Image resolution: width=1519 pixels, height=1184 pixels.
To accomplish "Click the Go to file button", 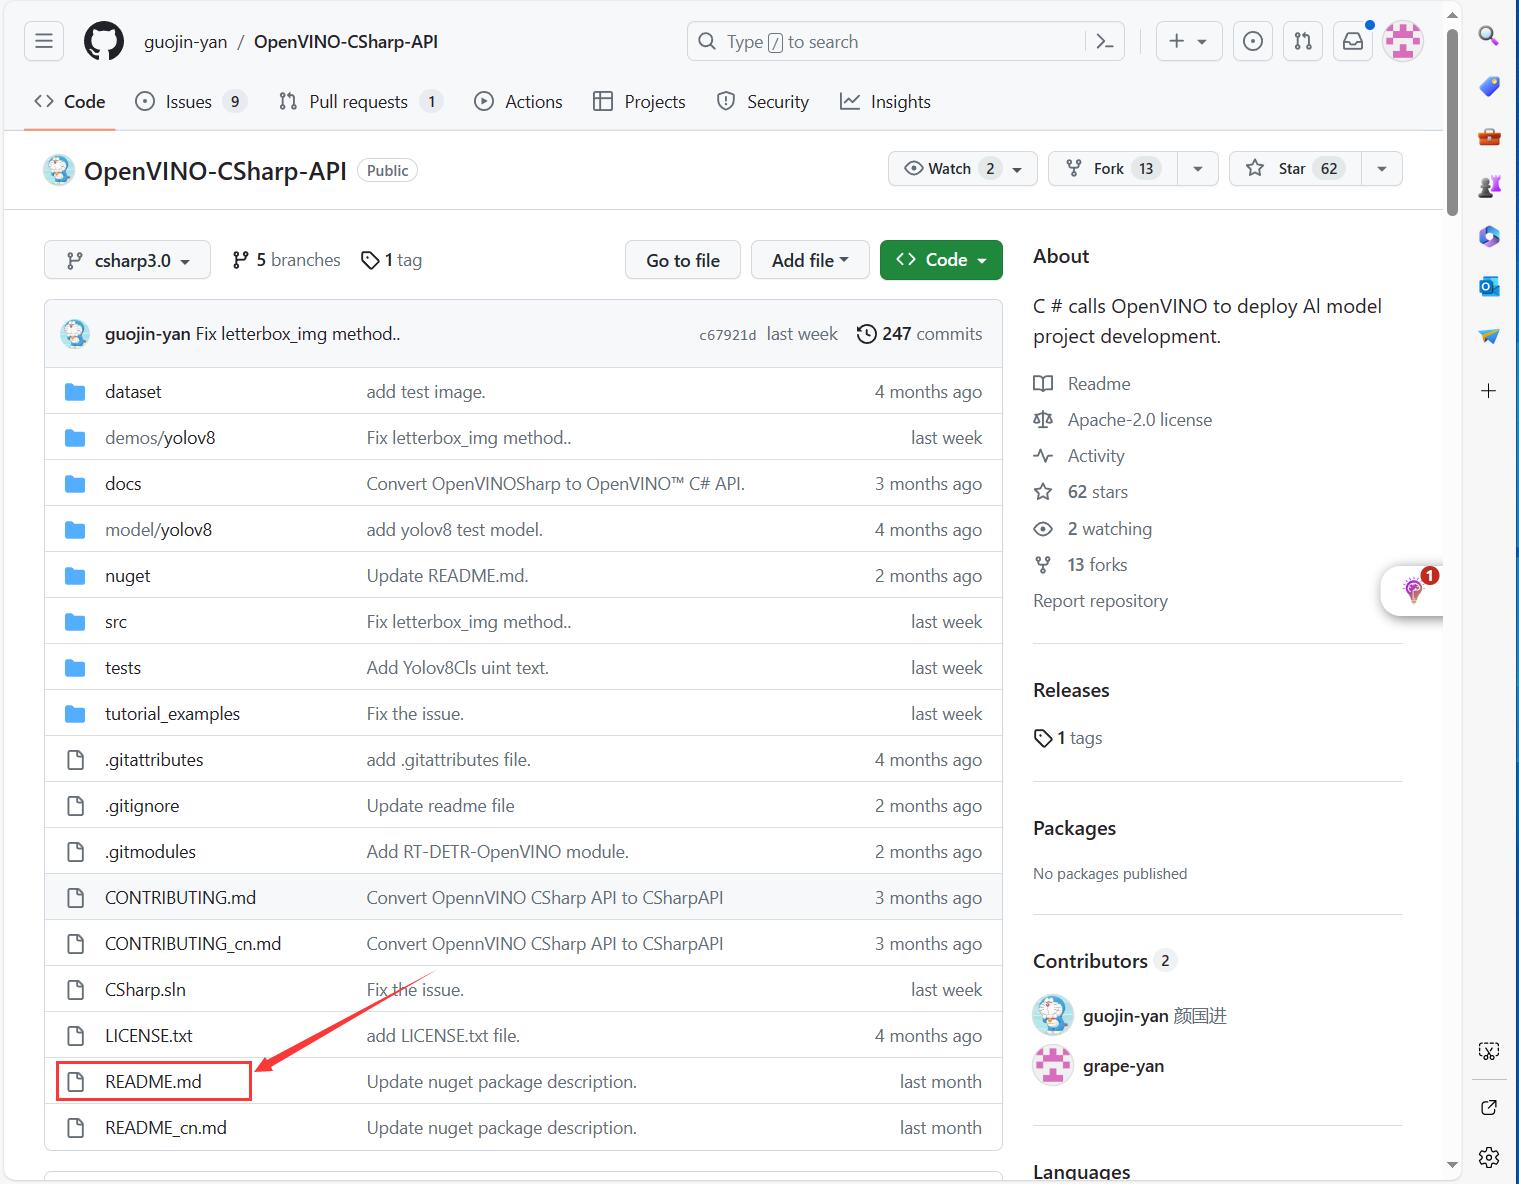I will (x=683, y=260).
